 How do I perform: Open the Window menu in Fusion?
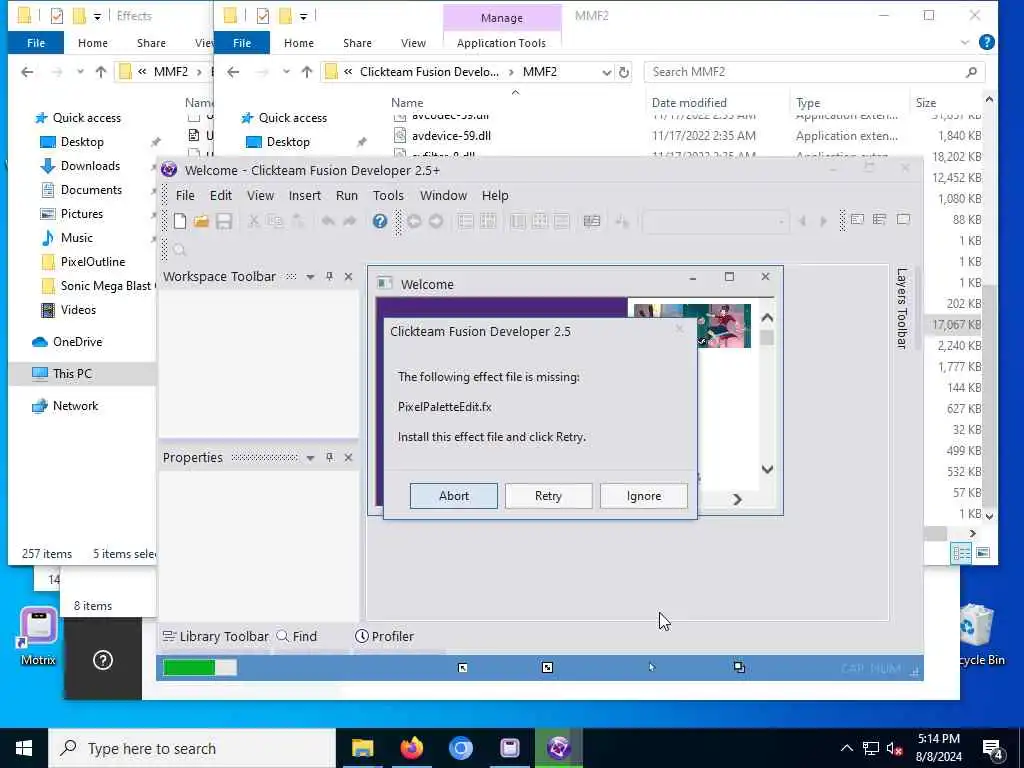443,195
